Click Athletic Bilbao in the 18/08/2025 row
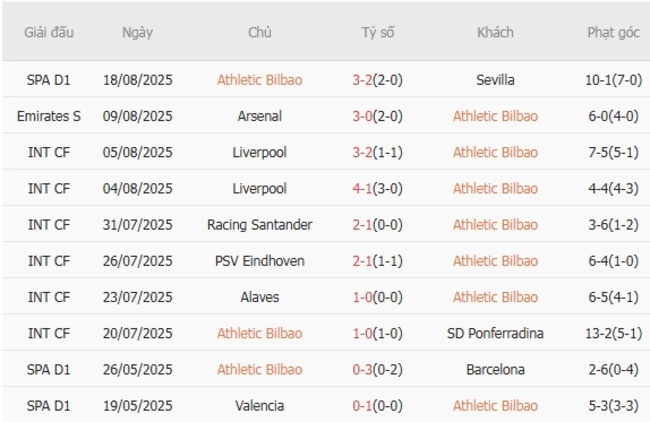This screenshot has width=650, height=422. (260, 80)
